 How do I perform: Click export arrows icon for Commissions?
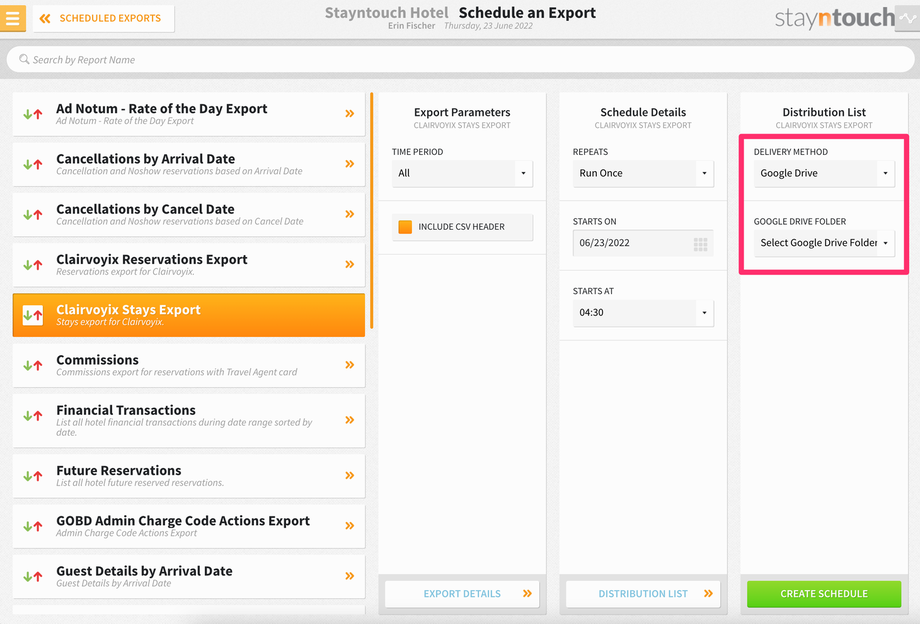pos(33,365)
